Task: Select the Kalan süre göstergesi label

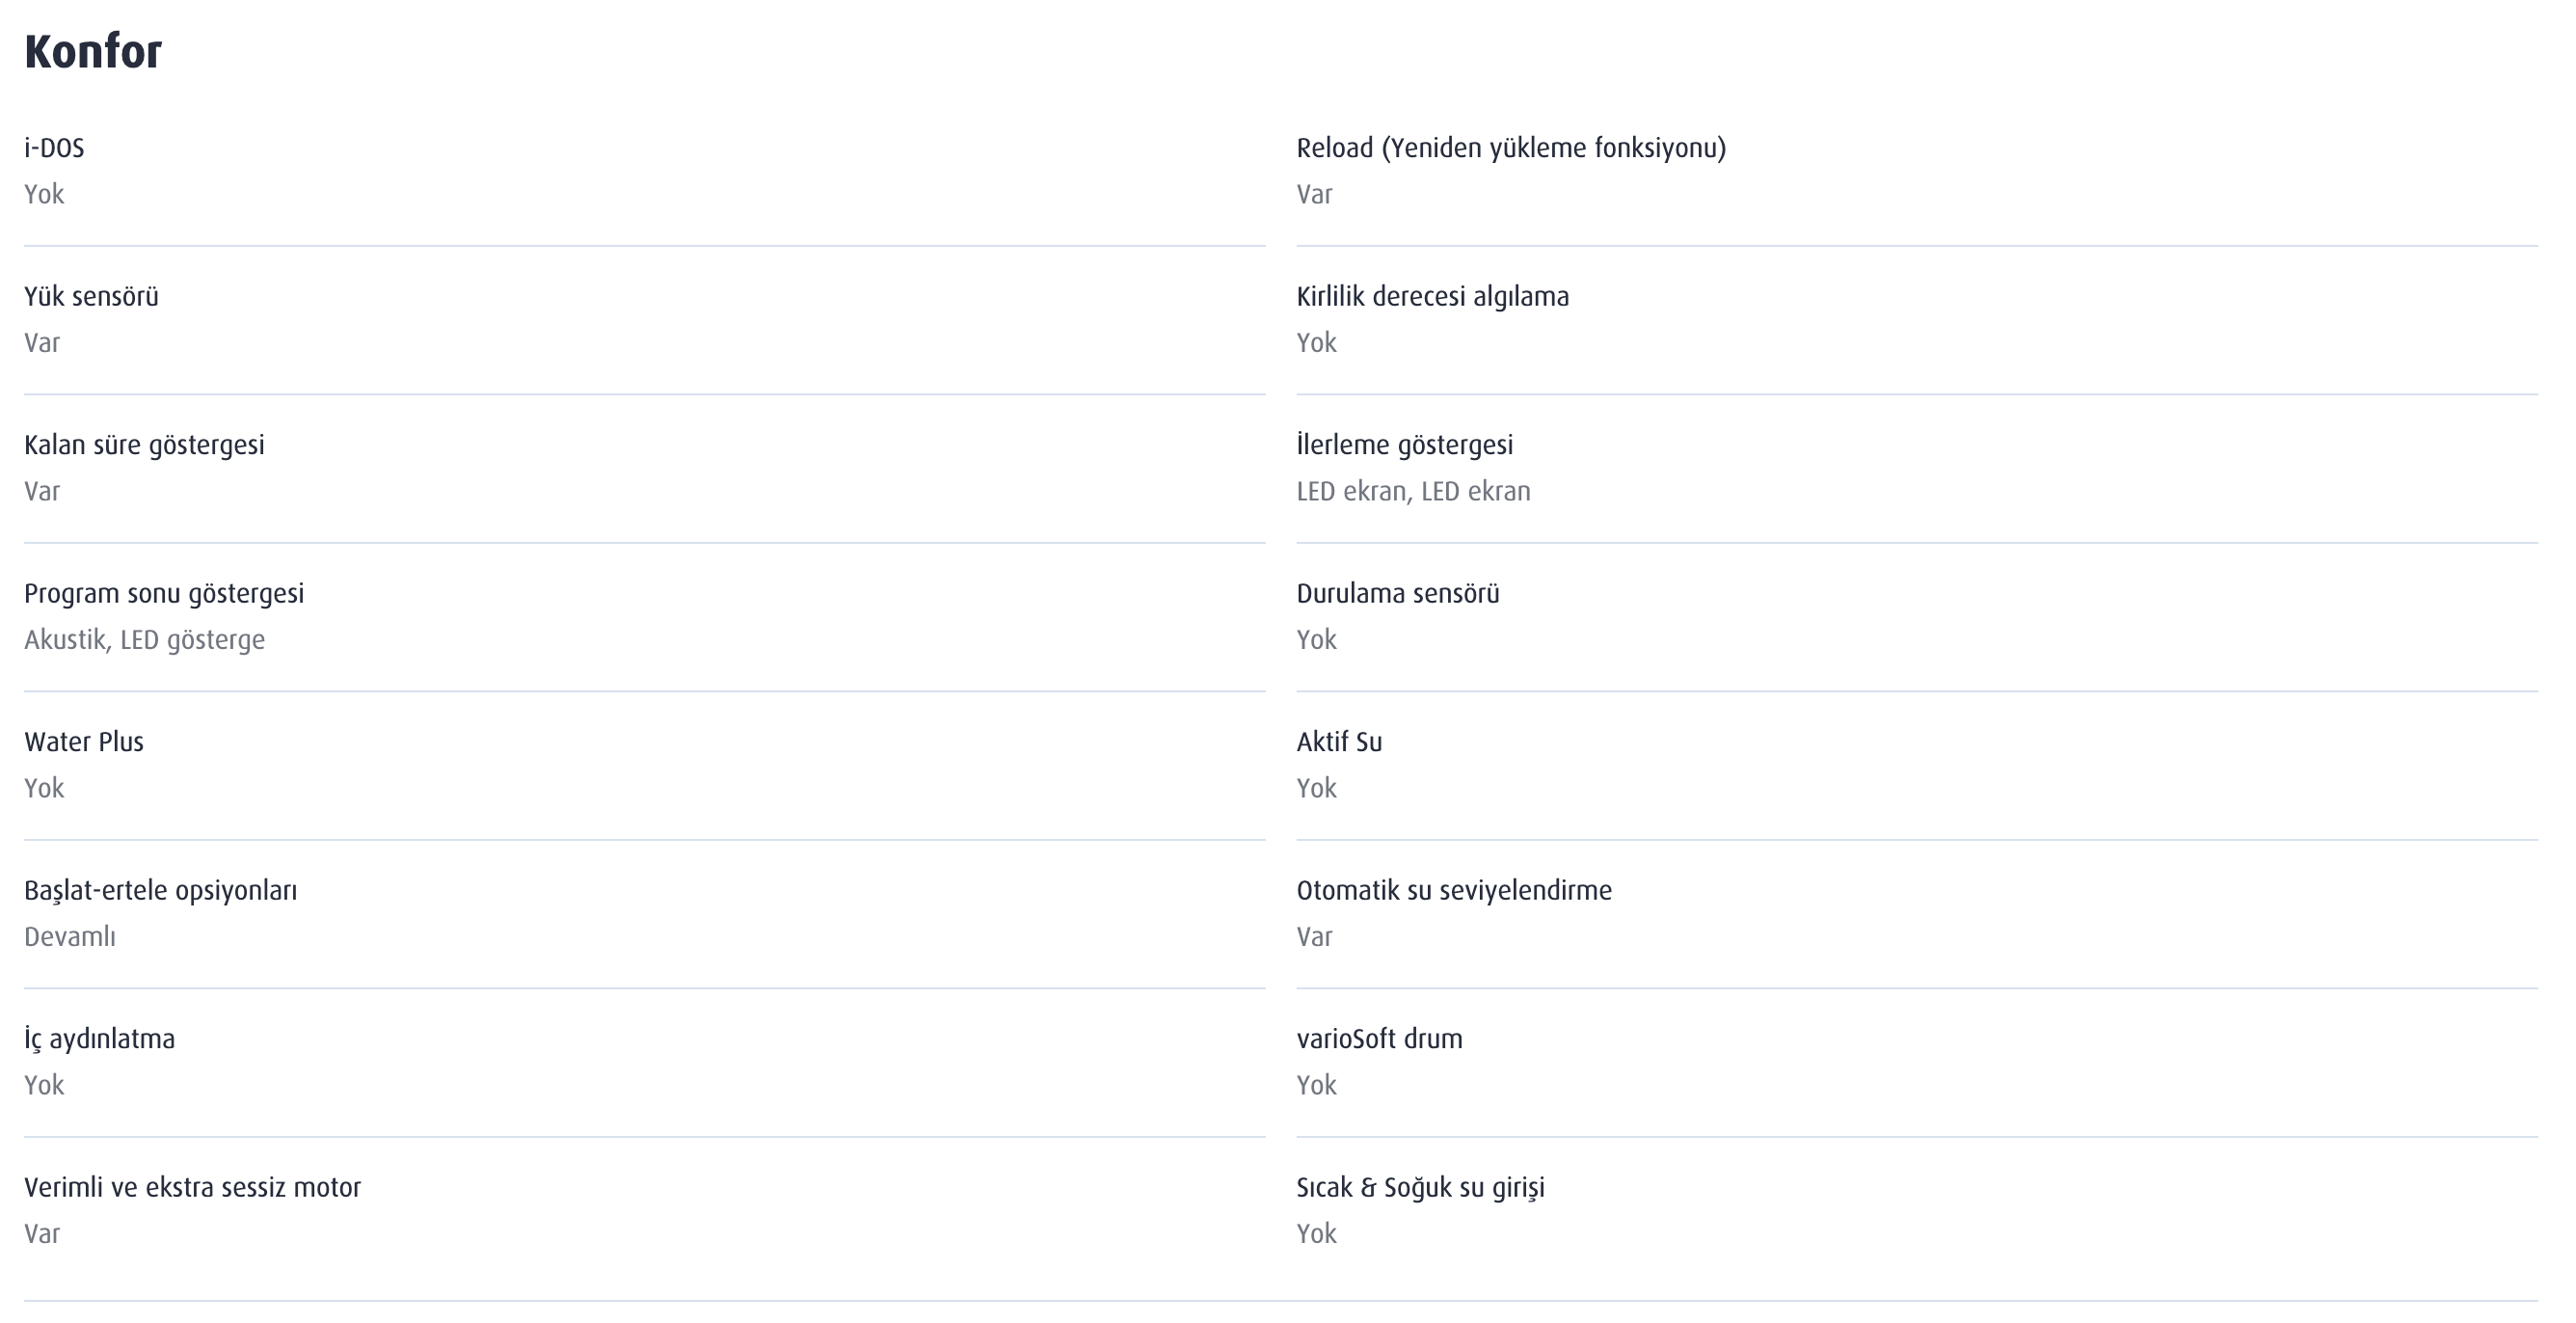Action: (x=144, y=445)
